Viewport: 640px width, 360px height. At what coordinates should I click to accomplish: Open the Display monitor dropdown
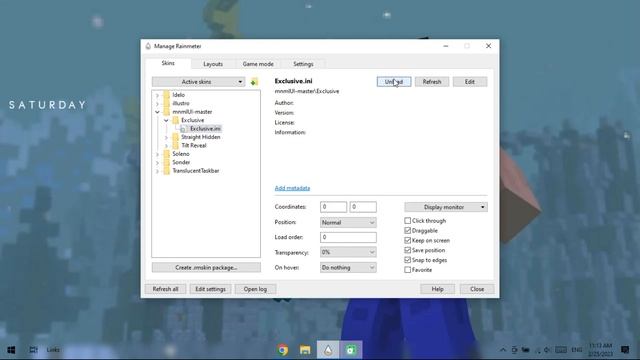click(x=446, y=207)
